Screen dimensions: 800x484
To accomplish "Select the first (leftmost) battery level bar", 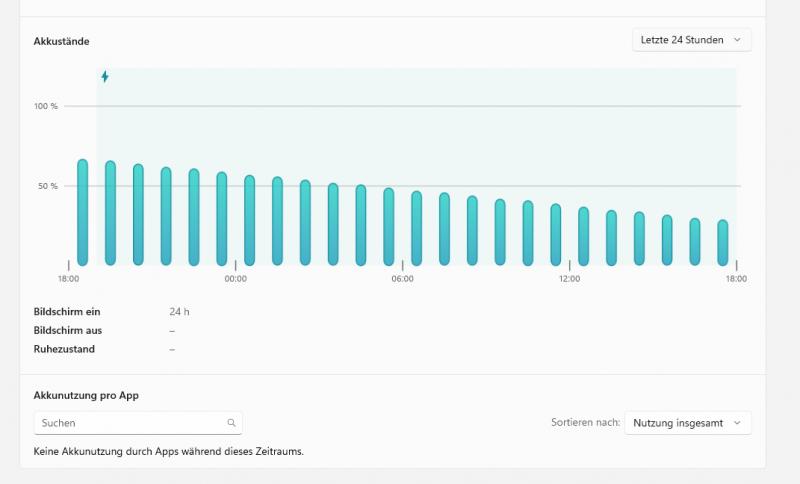I will [x=83, y=212].
